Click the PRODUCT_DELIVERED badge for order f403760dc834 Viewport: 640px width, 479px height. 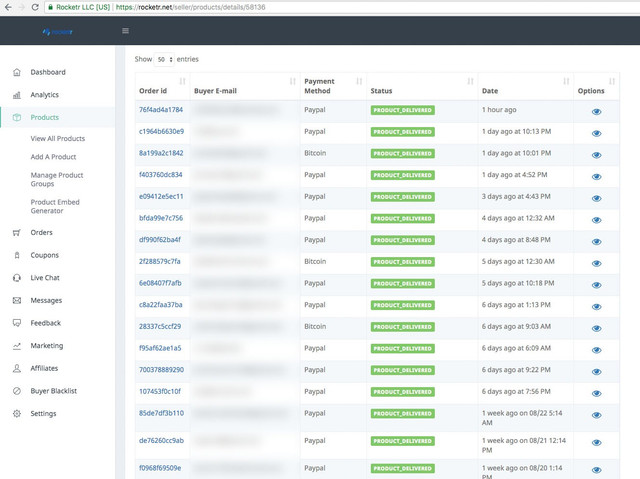402,174
